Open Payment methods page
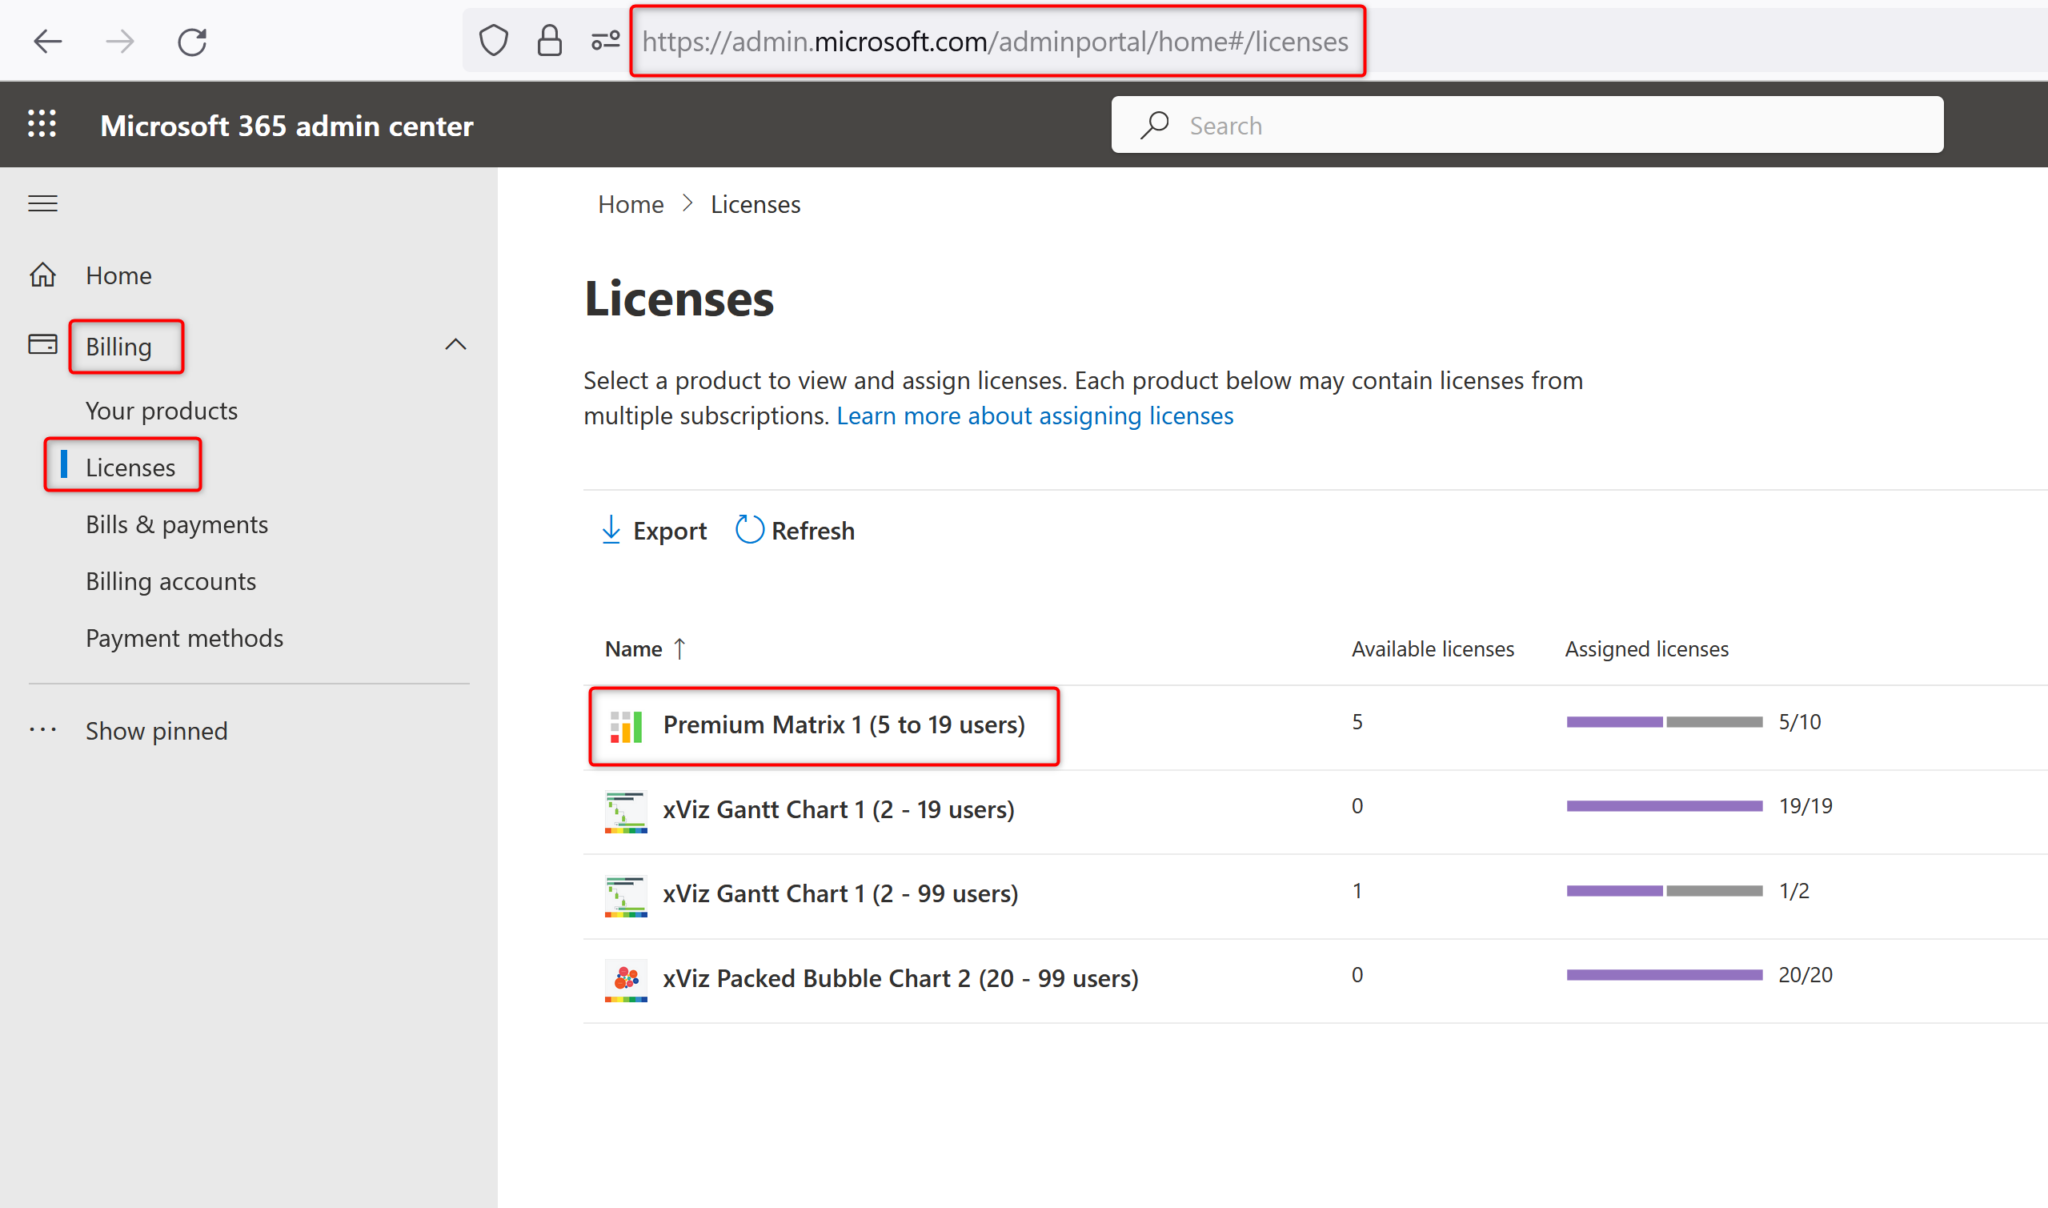The height and width of the screenshot is (1208, 2048). (x=184, y=637)
